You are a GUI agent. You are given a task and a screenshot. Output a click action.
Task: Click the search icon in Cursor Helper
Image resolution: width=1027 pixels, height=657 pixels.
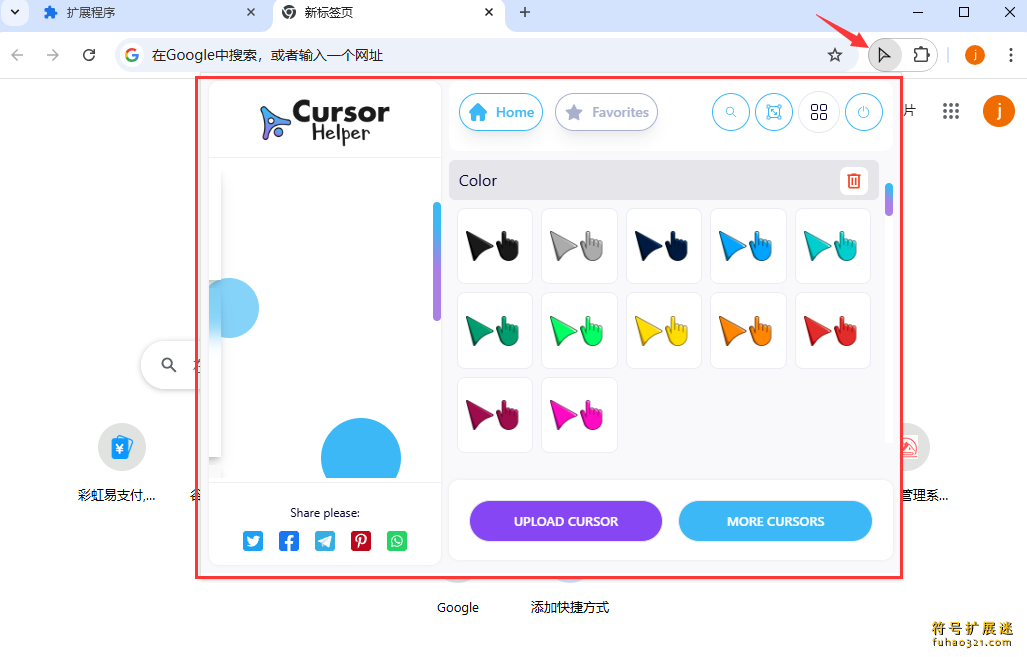pyautogui.click(x=731, y=113)
